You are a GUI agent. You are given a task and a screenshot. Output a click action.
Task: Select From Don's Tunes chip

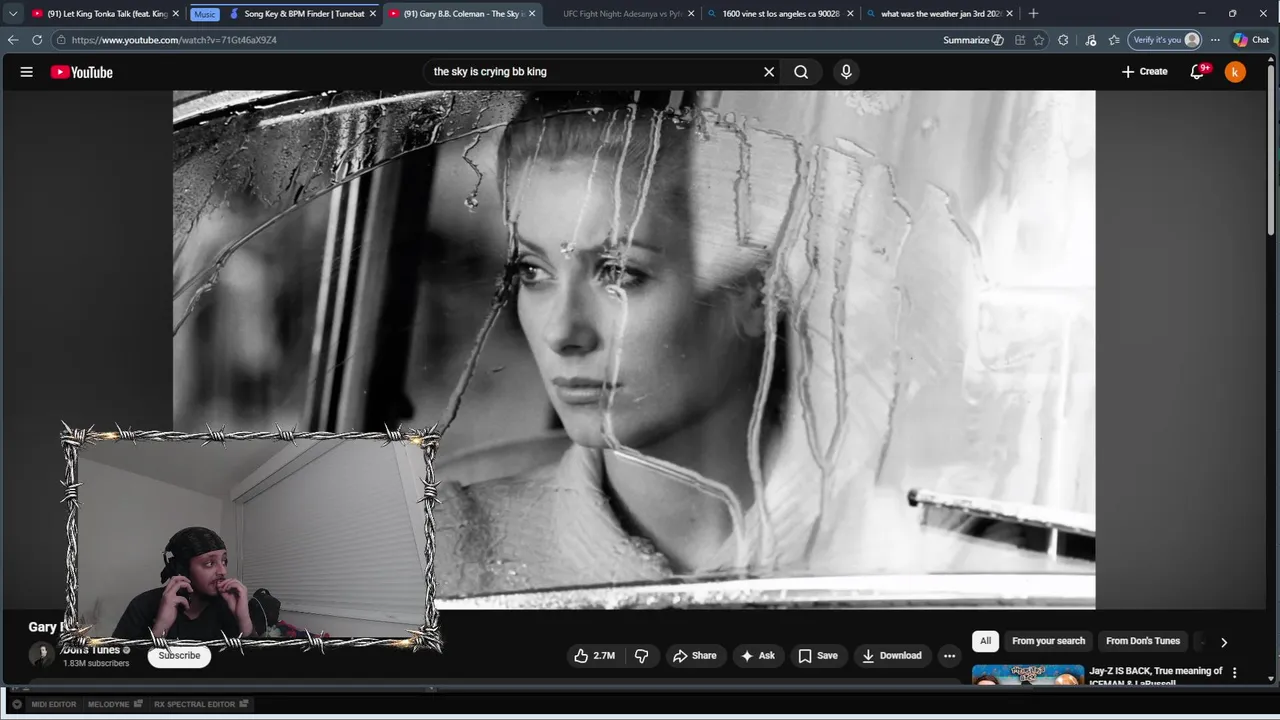pos(1143,641)
